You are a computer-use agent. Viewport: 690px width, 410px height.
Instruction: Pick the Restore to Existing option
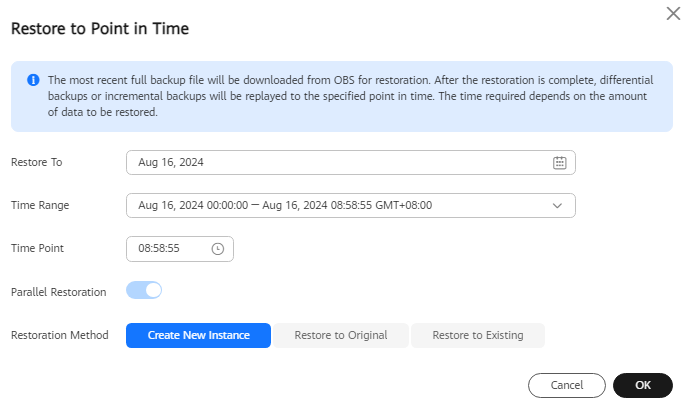point(478,336)
